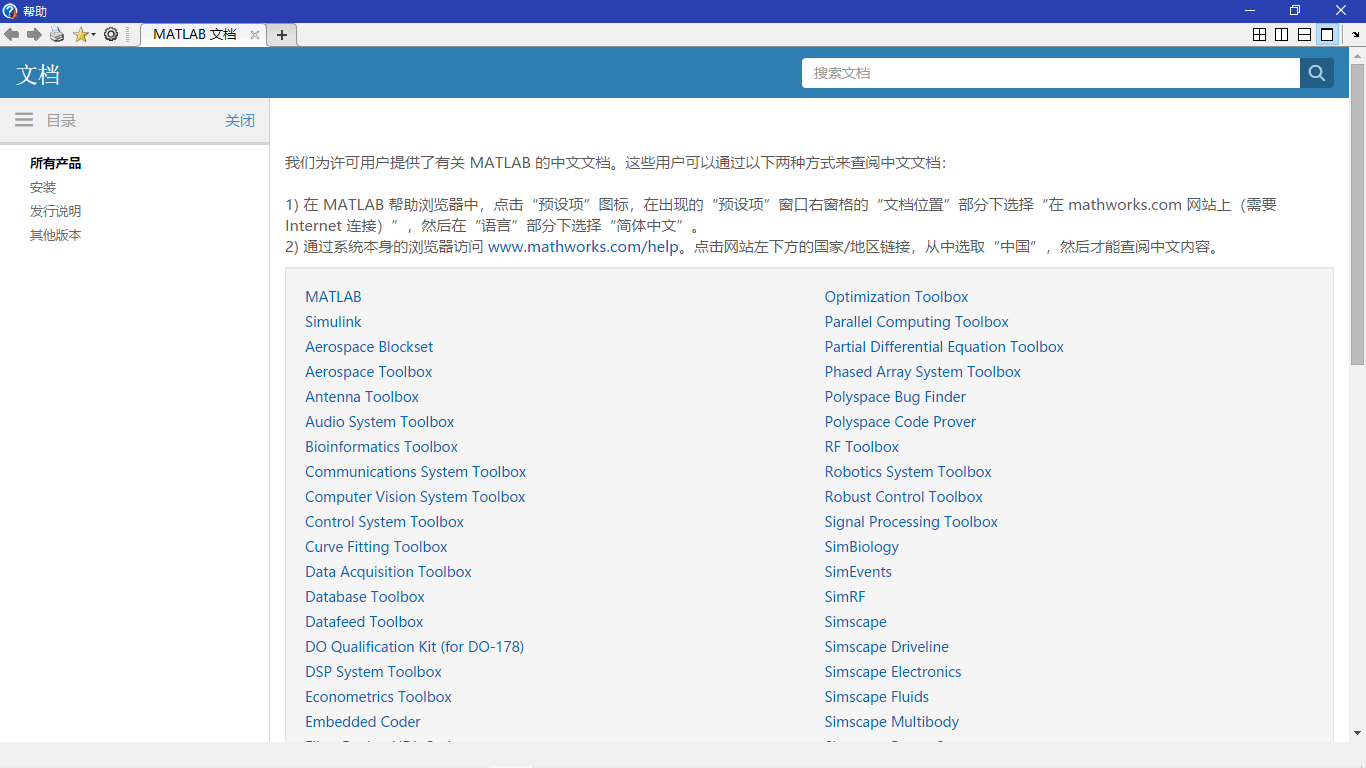Split tabs top and bottom layout
Image resolution: width=1366 pixels, height=768 pixels.
1304,34
